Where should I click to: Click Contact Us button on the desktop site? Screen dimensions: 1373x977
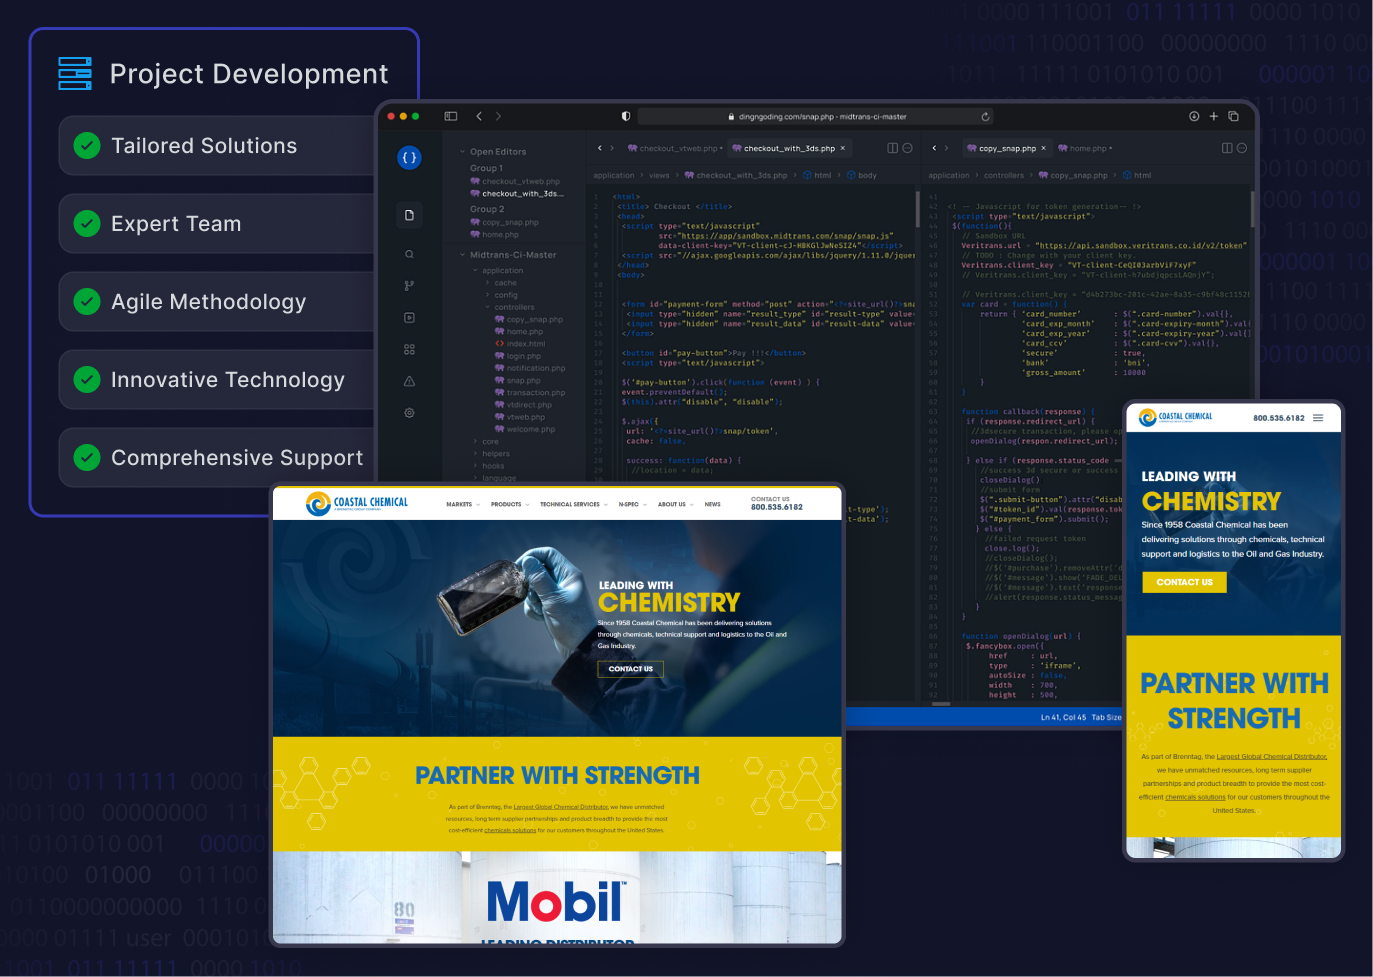630,669
